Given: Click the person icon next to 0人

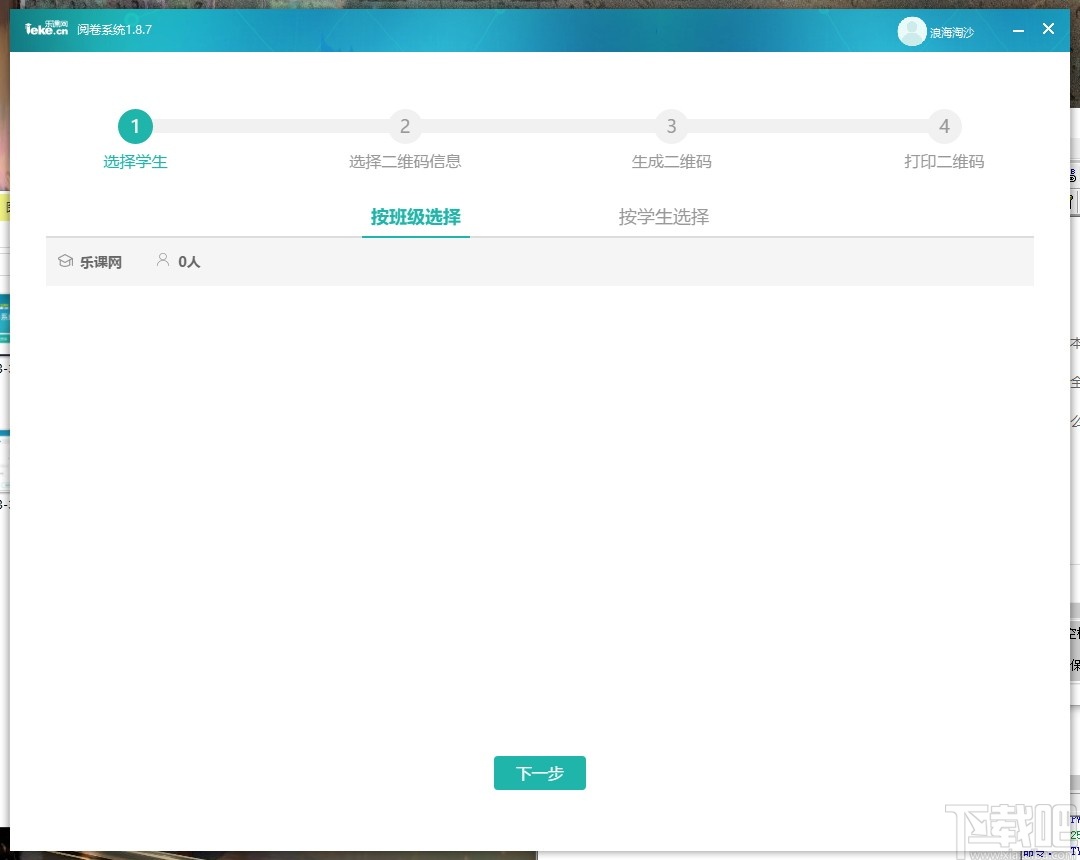Looking at the screenshot, I should (163, 260).
